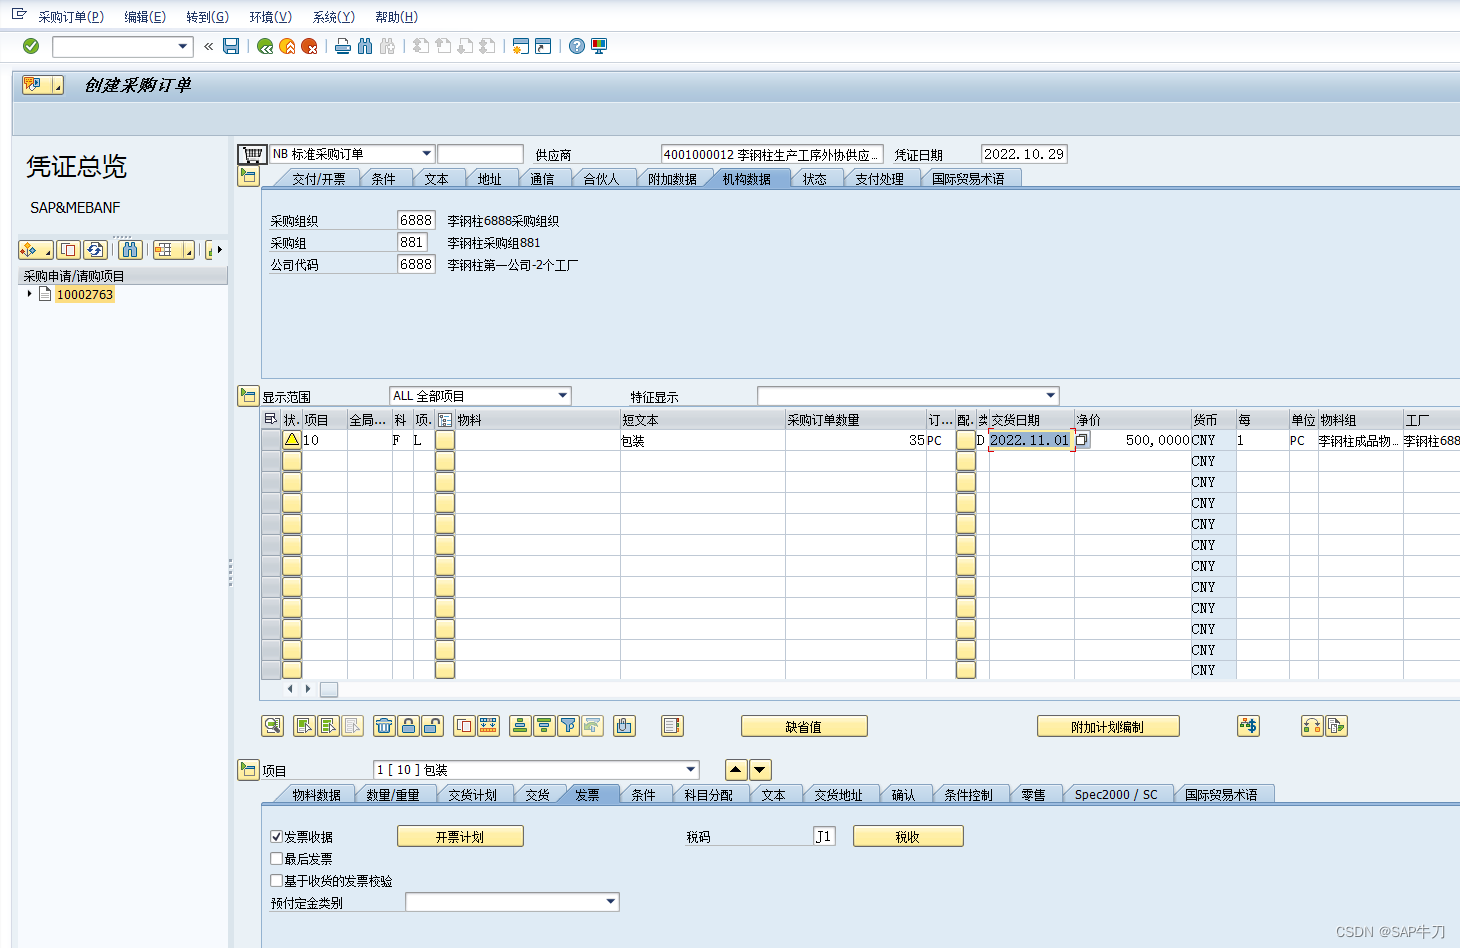Click the 交货日期 field 2022.11.01
Screen dimensions: 1460x948
[1030, 440]
